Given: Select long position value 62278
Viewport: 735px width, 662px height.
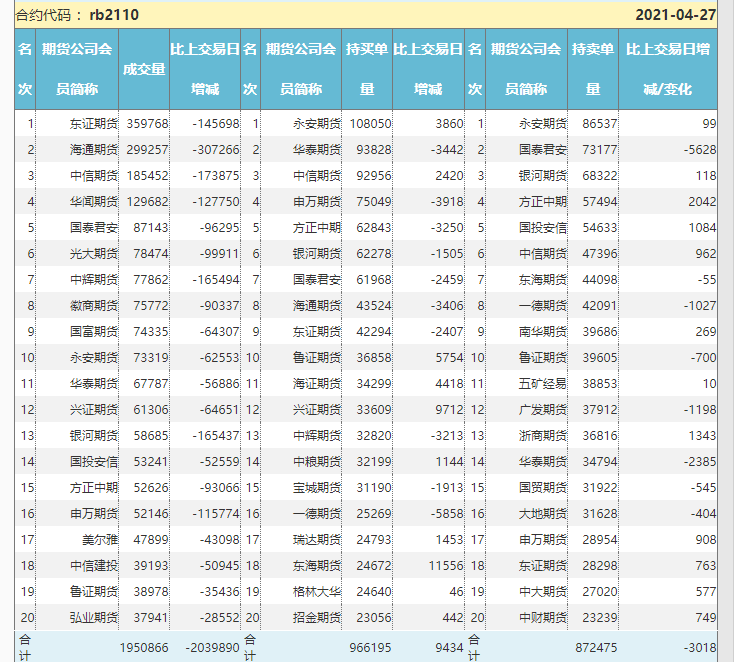Looking at the screenshot, I should (374, 254).
